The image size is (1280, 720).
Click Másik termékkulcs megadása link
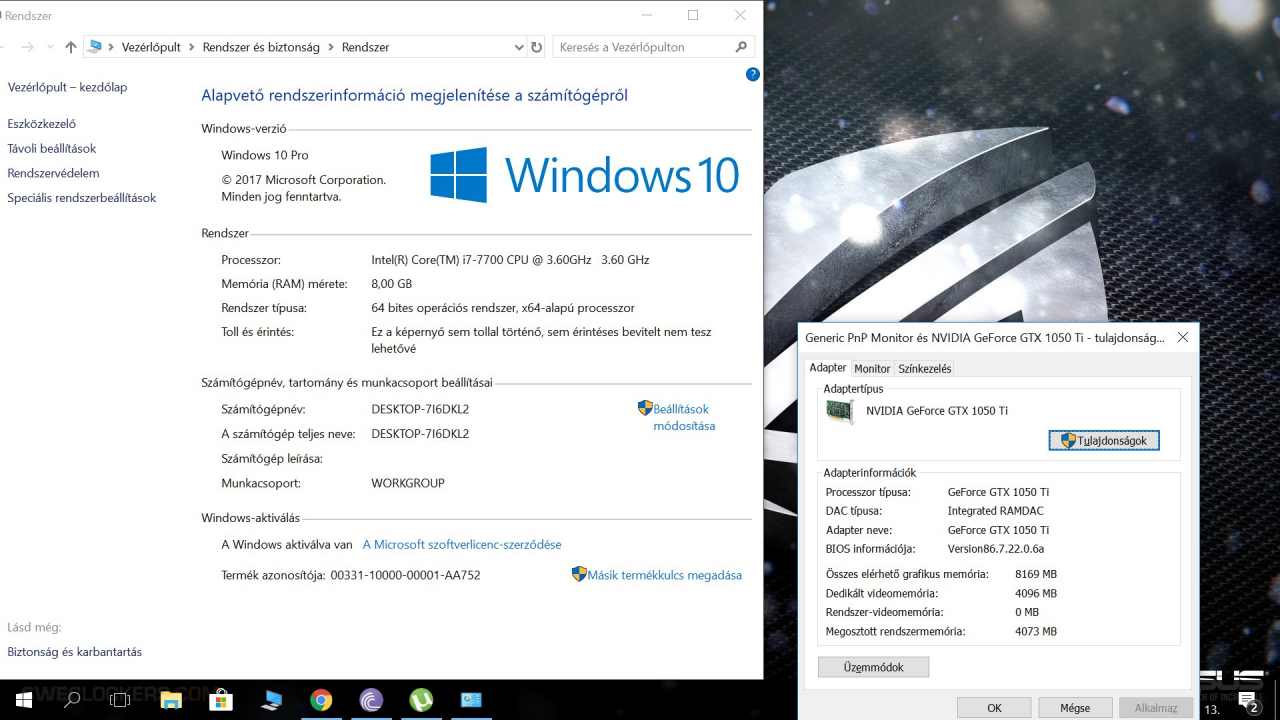664,575
